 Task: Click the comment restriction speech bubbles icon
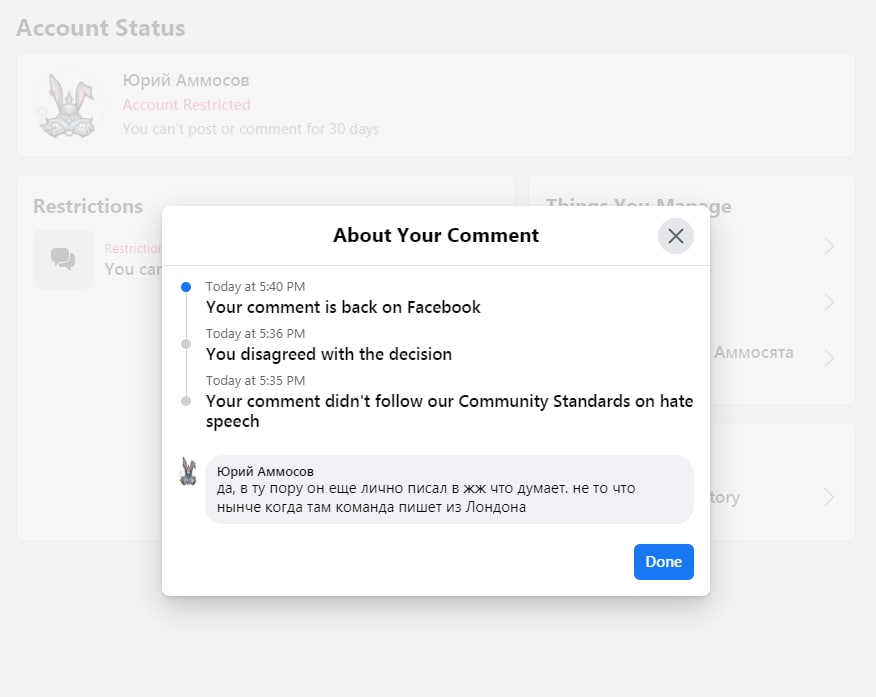pyautogui.click(x=63, y=259)
